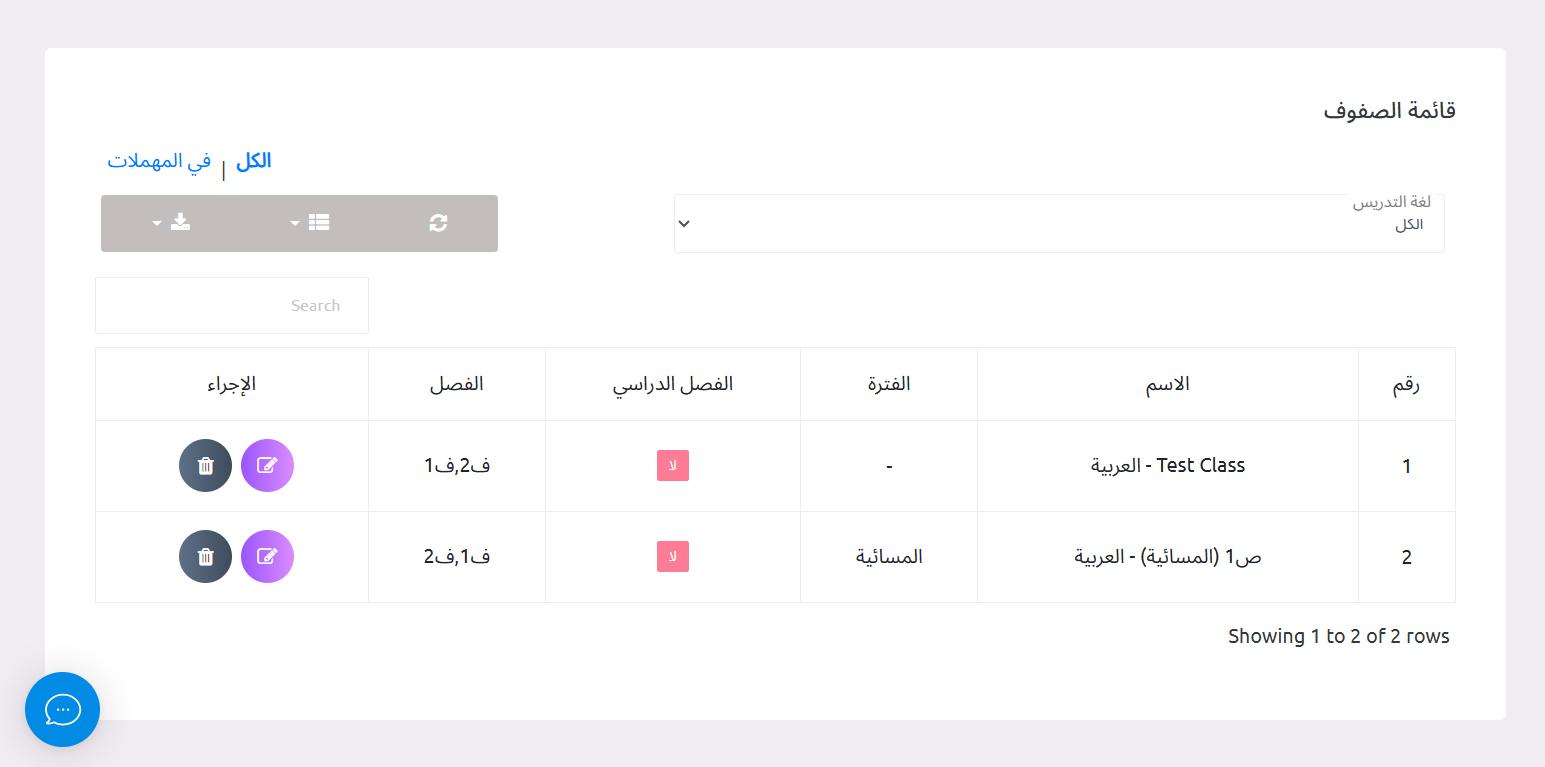Viewport: 1545px width, 767px height.
Task: Delete the Test Class row
Action: [x=205, y=465]
